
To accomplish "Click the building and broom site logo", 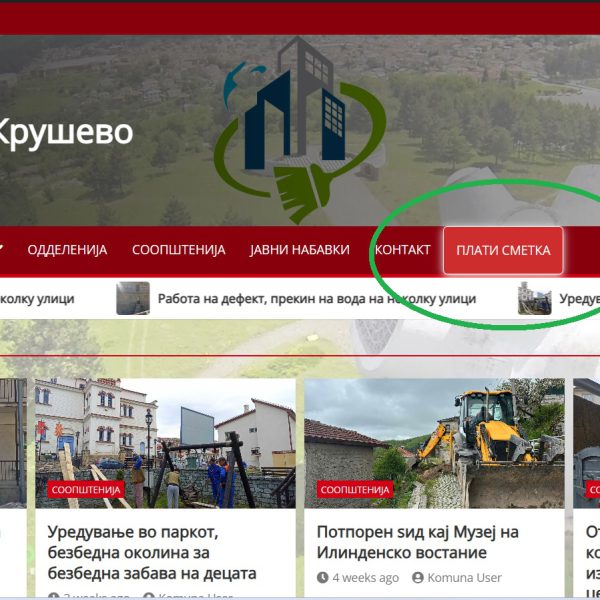I will pos(300,130).
